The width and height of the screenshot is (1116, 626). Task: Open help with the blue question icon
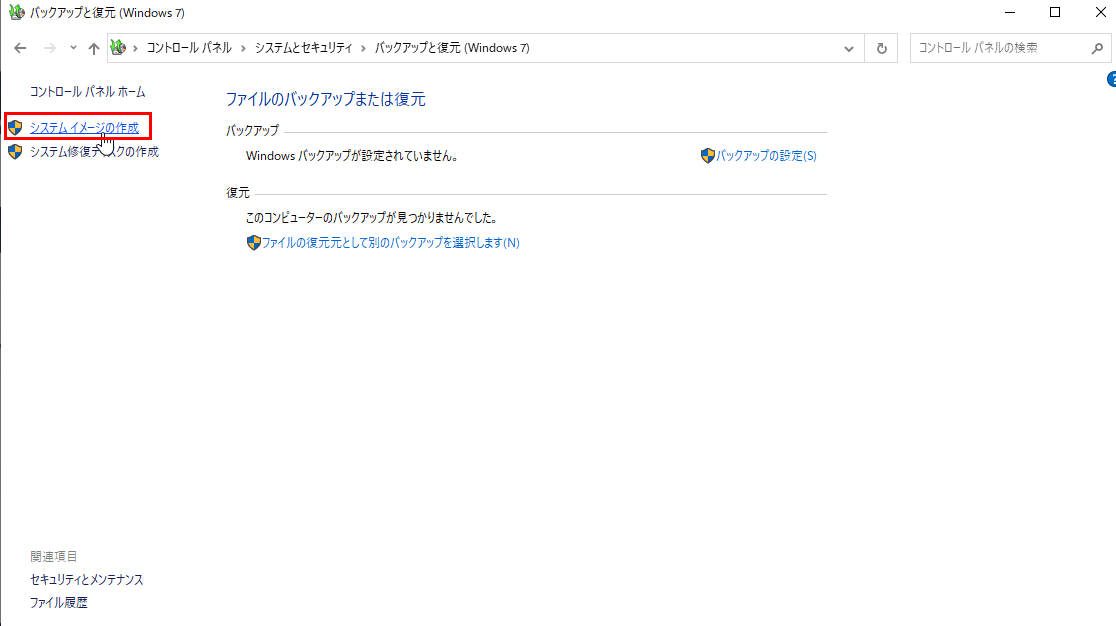point(1111,80)
